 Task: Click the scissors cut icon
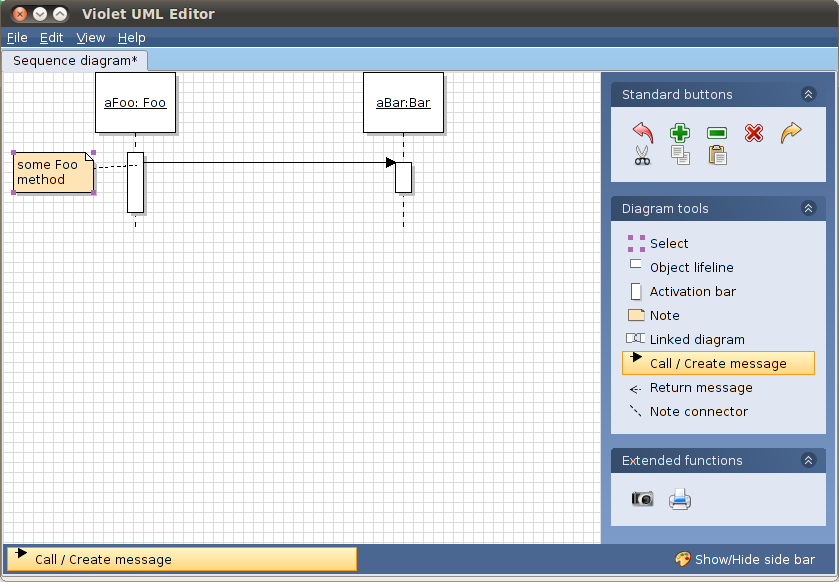coord(643,155)
